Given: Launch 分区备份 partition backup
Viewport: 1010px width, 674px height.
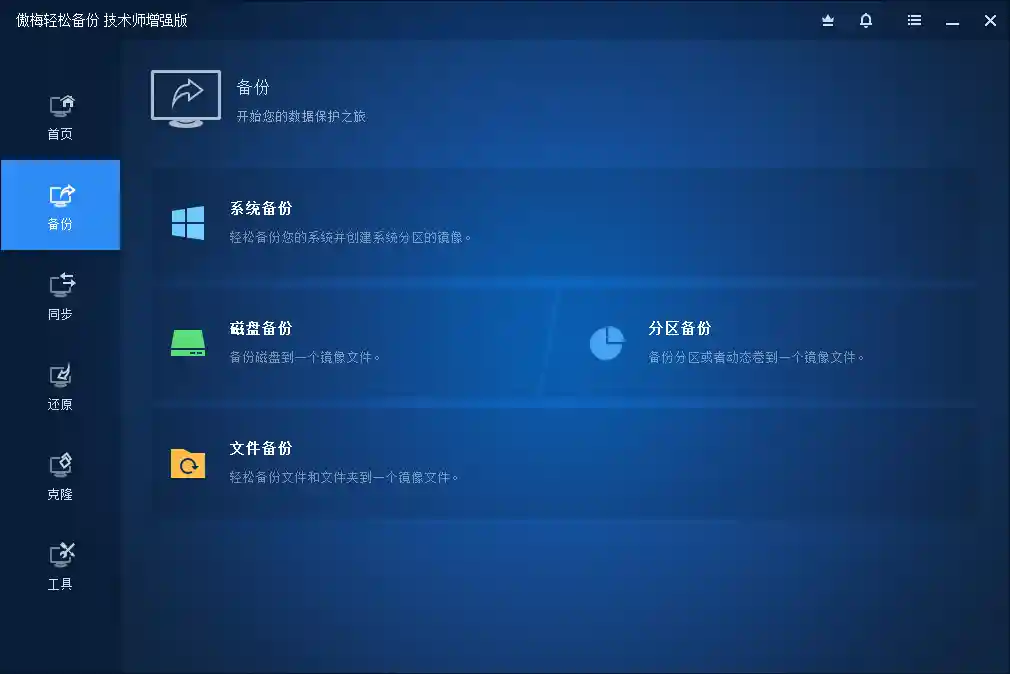Looking at the screenshot, I should click(x=680, y=329).
